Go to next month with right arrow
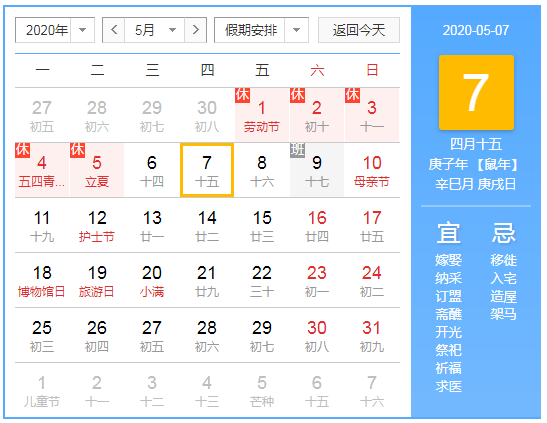The height and width of the screenshot is (423, 547). coord(196,30)
